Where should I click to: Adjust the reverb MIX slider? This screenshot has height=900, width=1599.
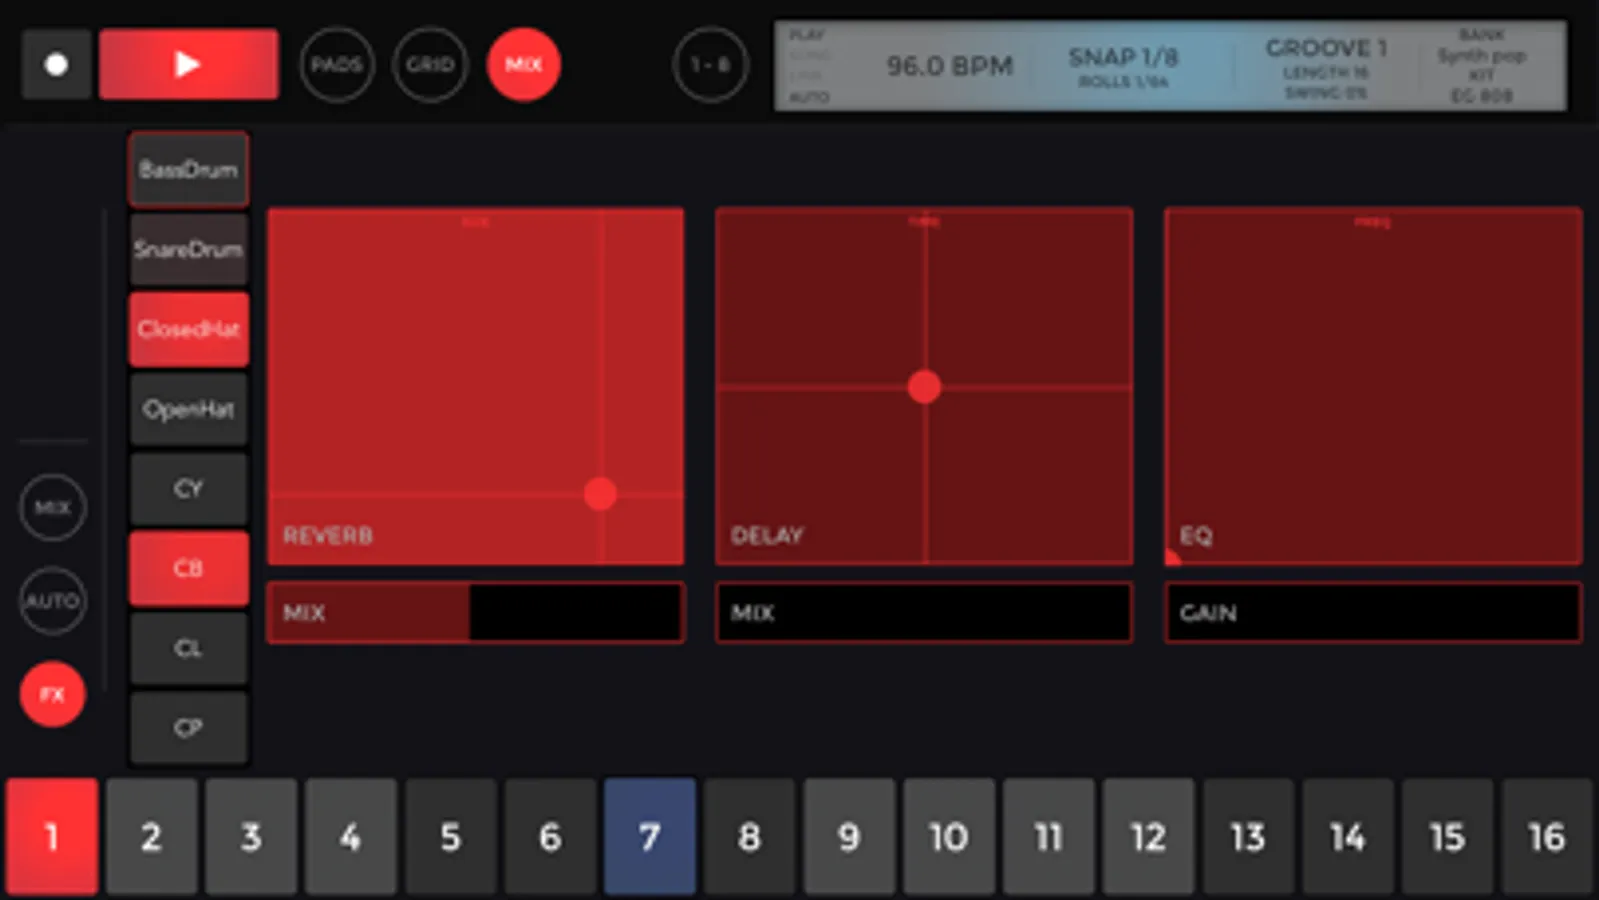(x=476, y=612)
